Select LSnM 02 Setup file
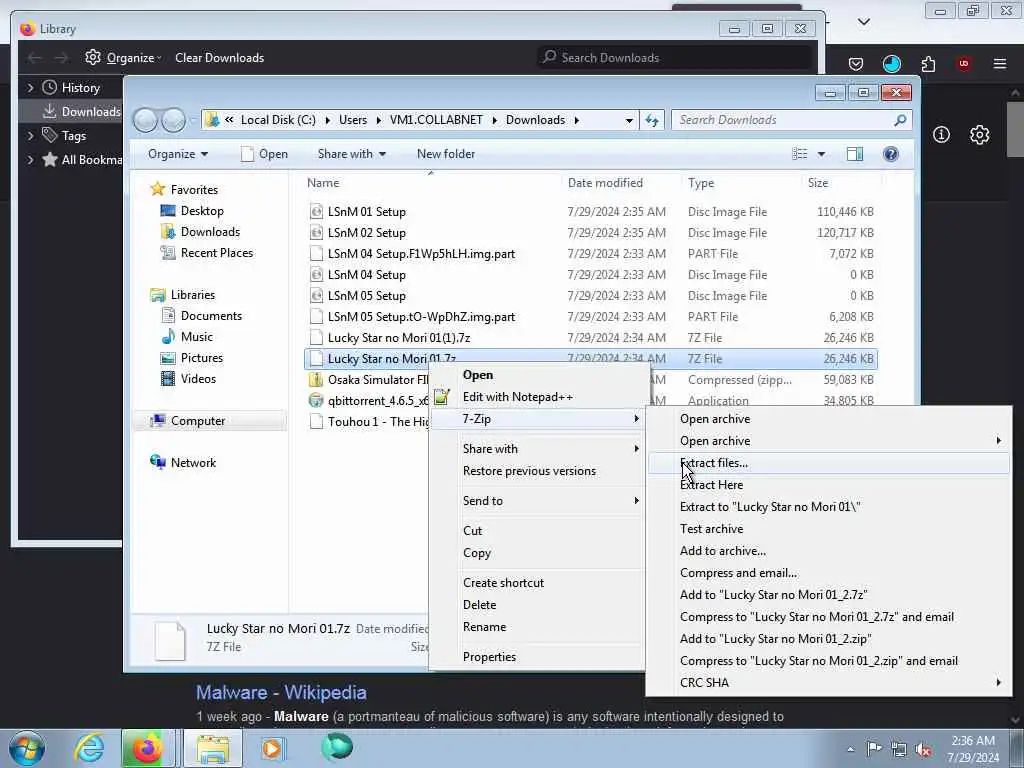1024x768 pixels. click(x=366, y=232)
